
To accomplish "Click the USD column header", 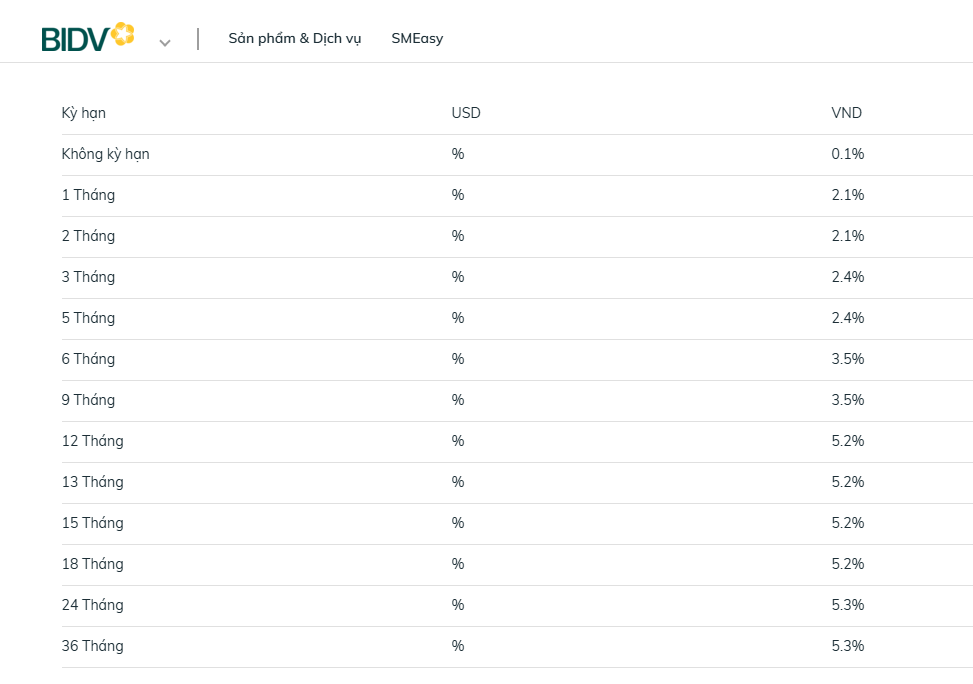I will click(x=466, y=113).
